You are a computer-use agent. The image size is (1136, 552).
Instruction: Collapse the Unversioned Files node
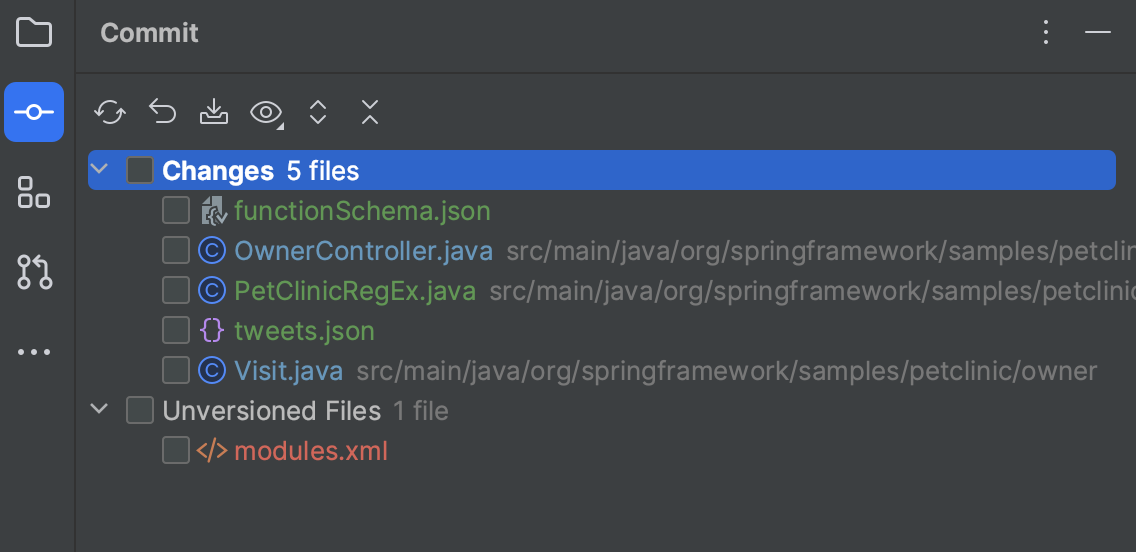tap(99, 410)
